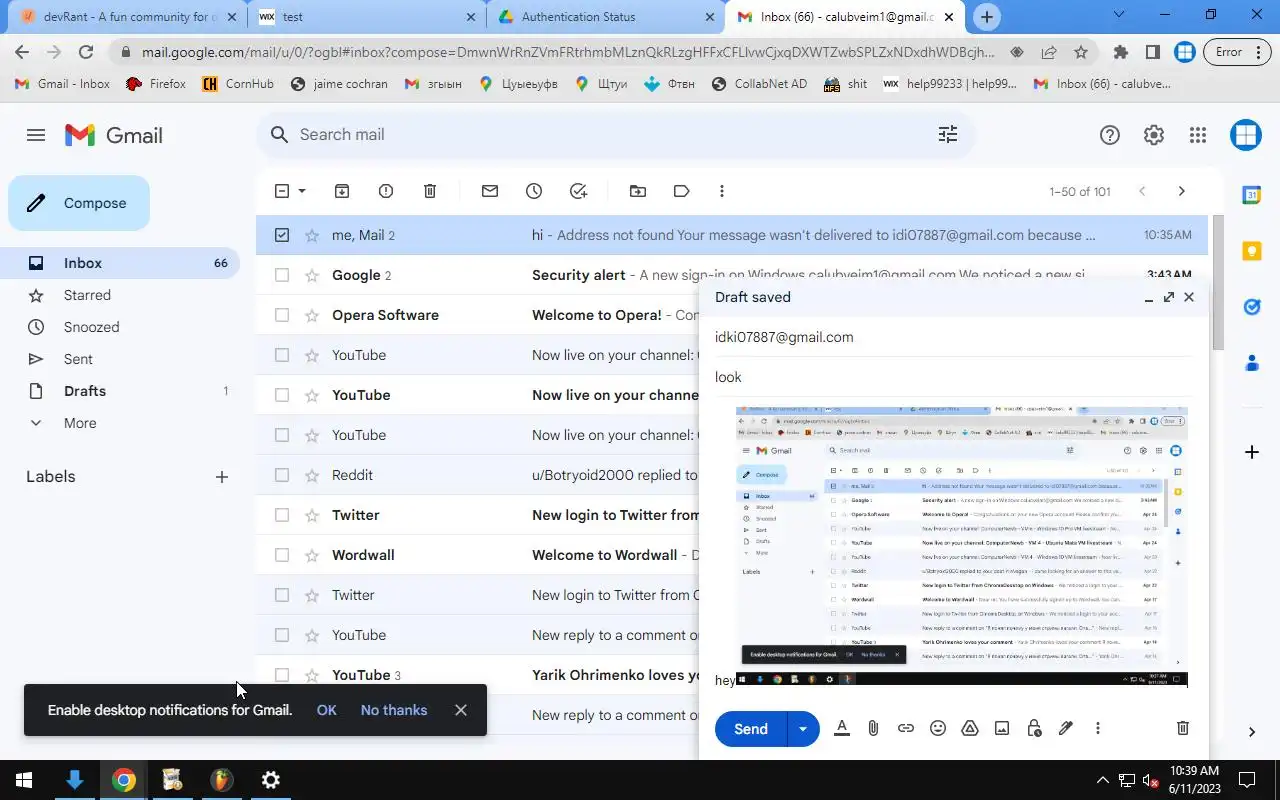Attach files with the paperclip icon

pos(874,728)
